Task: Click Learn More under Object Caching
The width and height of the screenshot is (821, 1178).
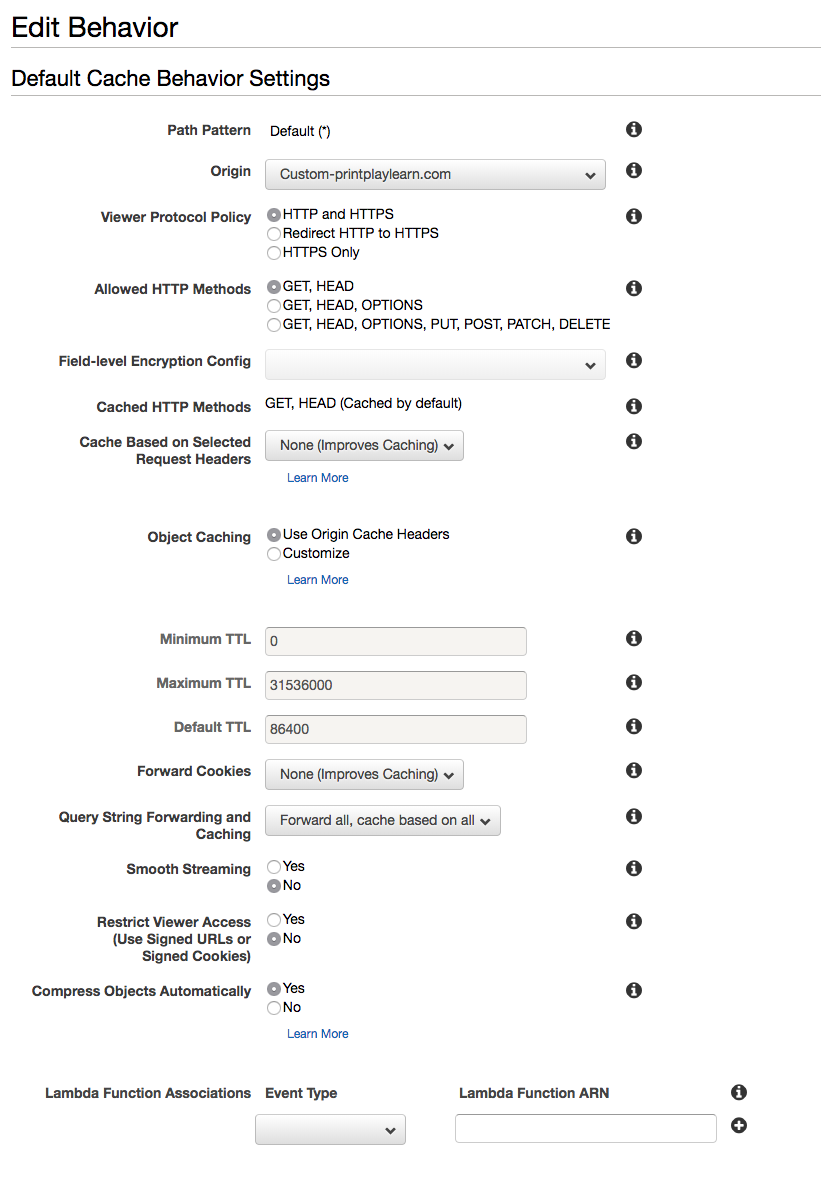Action: click(x=318, y=580)
